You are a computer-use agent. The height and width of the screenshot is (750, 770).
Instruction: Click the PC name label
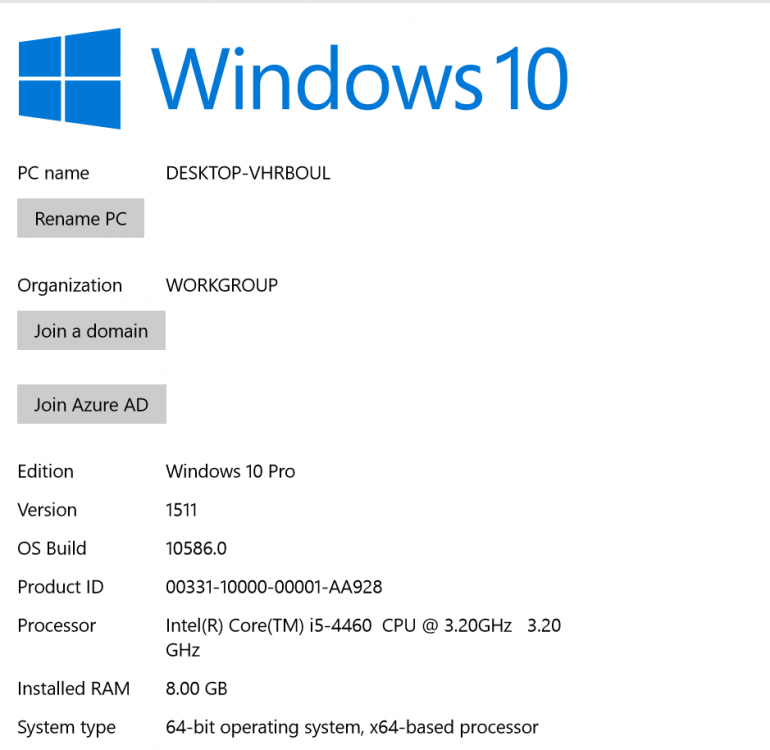tap(54, 173)
